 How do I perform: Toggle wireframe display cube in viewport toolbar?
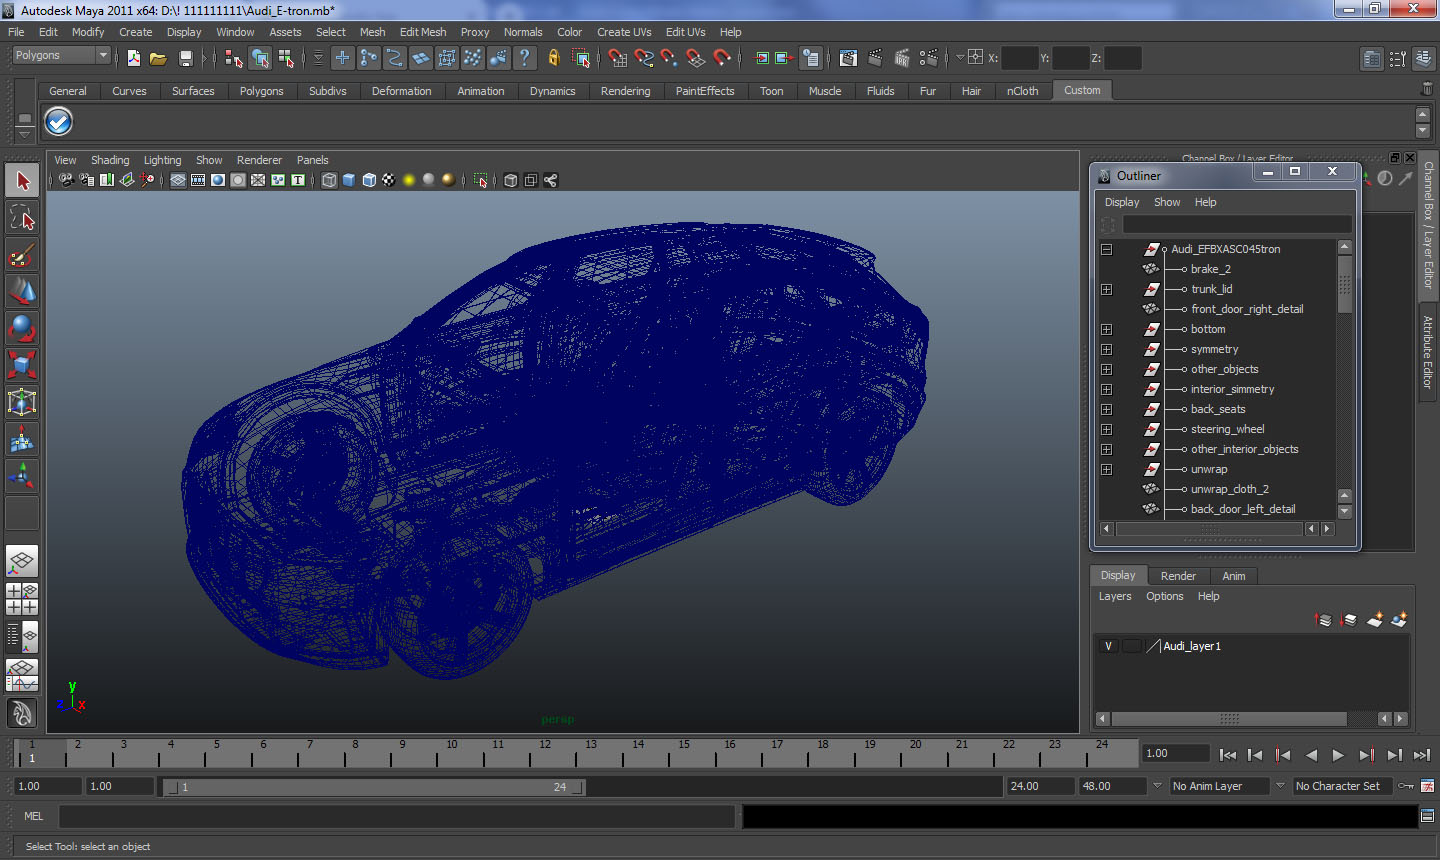(329, 180)
